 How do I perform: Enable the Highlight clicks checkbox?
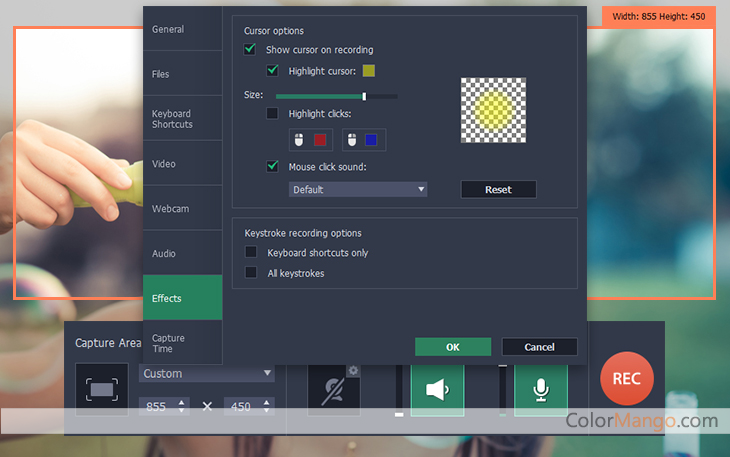coord(272,114)
